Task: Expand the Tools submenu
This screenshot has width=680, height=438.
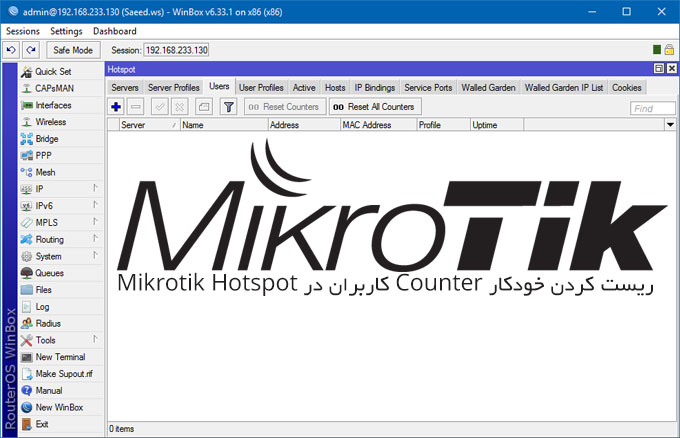Action: 61,340
